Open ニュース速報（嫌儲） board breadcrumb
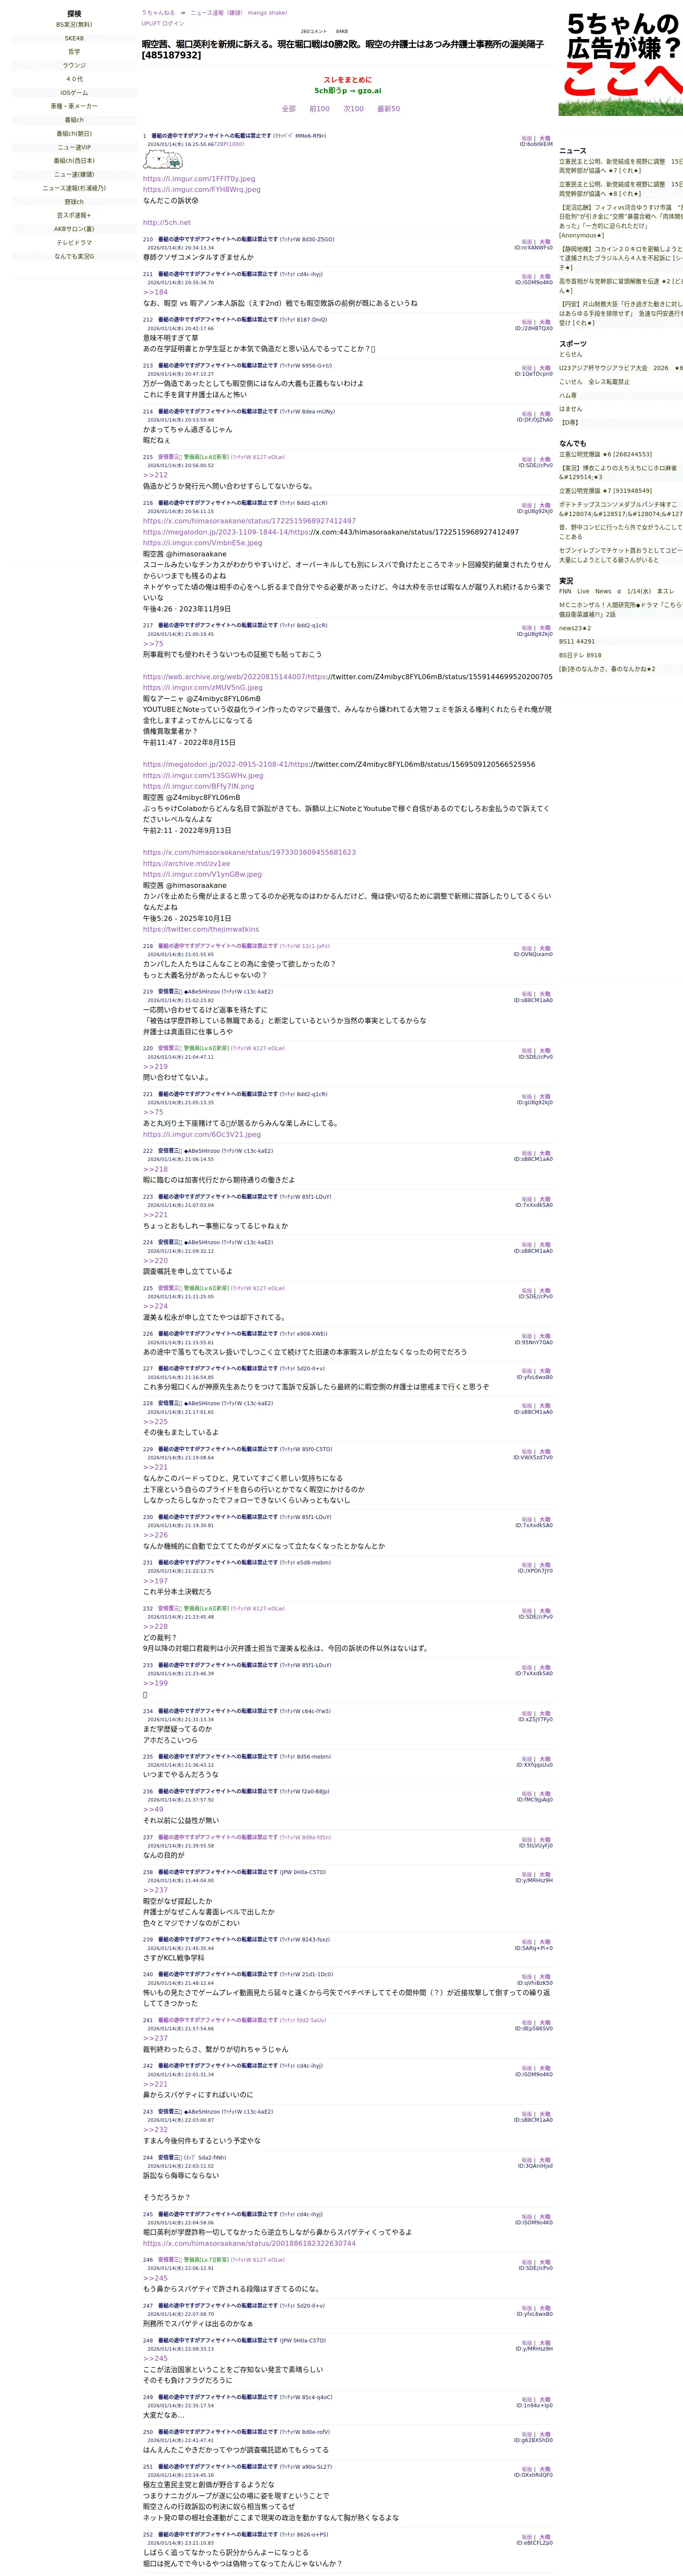 (x=217, y=13)
